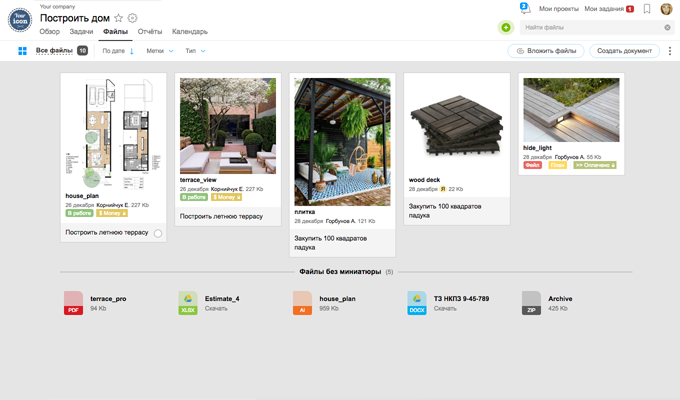
Task: Click the company logo icon
Action: coord(20,20)
